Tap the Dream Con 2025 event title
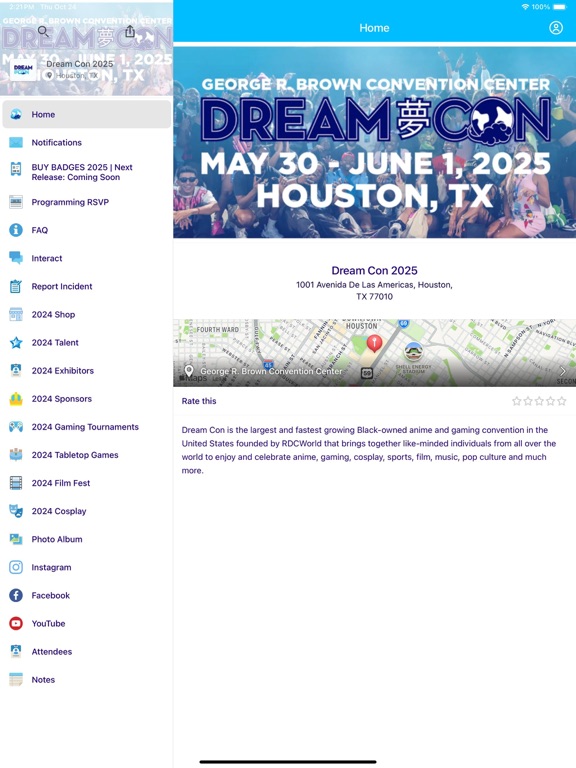Screen dimensions: 576x768 coord(375,270)
